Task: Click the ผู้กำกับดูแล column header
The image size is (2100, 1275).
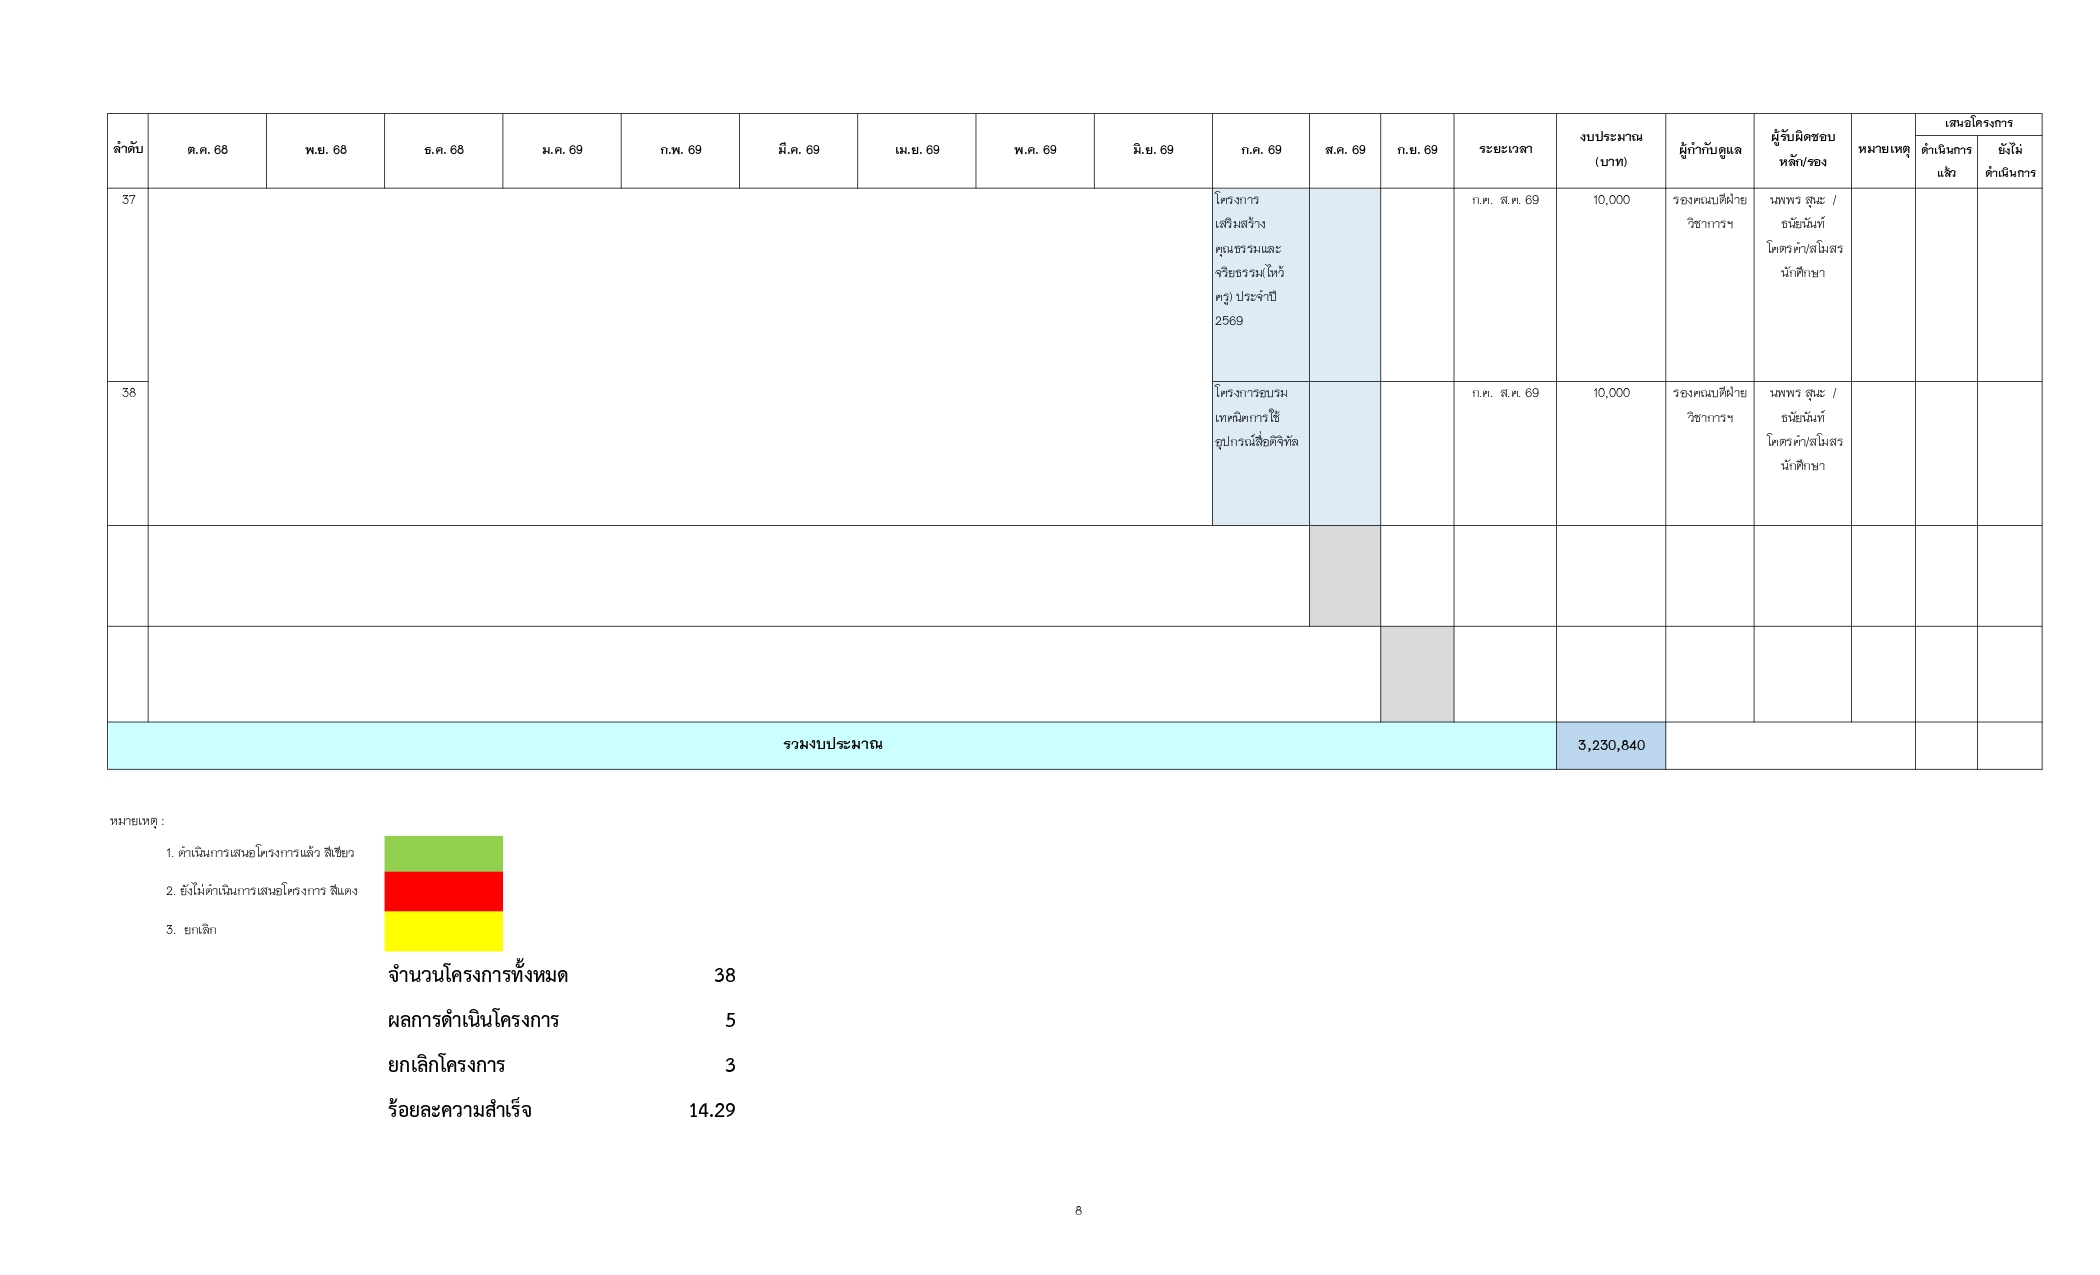Action: 1708,150
